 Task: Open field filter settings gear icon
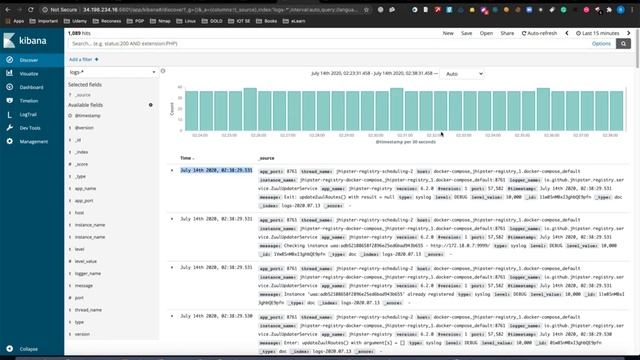tap(151, 105)
